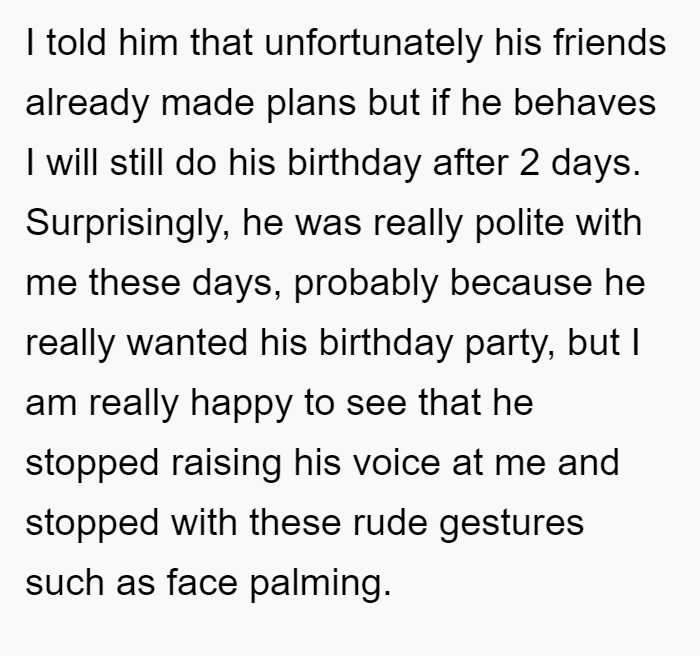Image resolution: width=700 pixels, height=656 pixels.
Task: Click the word "plans" in second line
Action: 312,104
